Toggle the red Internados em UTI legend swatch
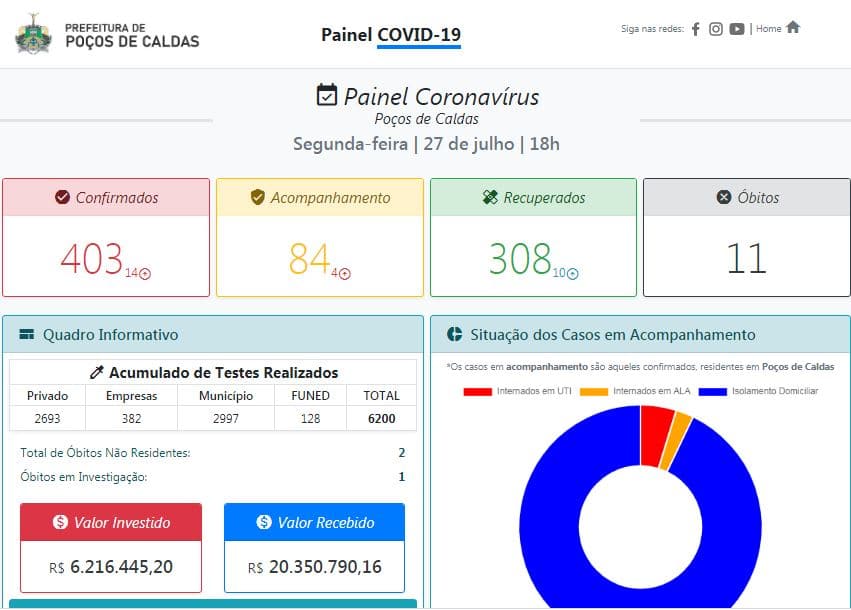The height and width of the screenshot is (610, 851). (x=478, y=391)
